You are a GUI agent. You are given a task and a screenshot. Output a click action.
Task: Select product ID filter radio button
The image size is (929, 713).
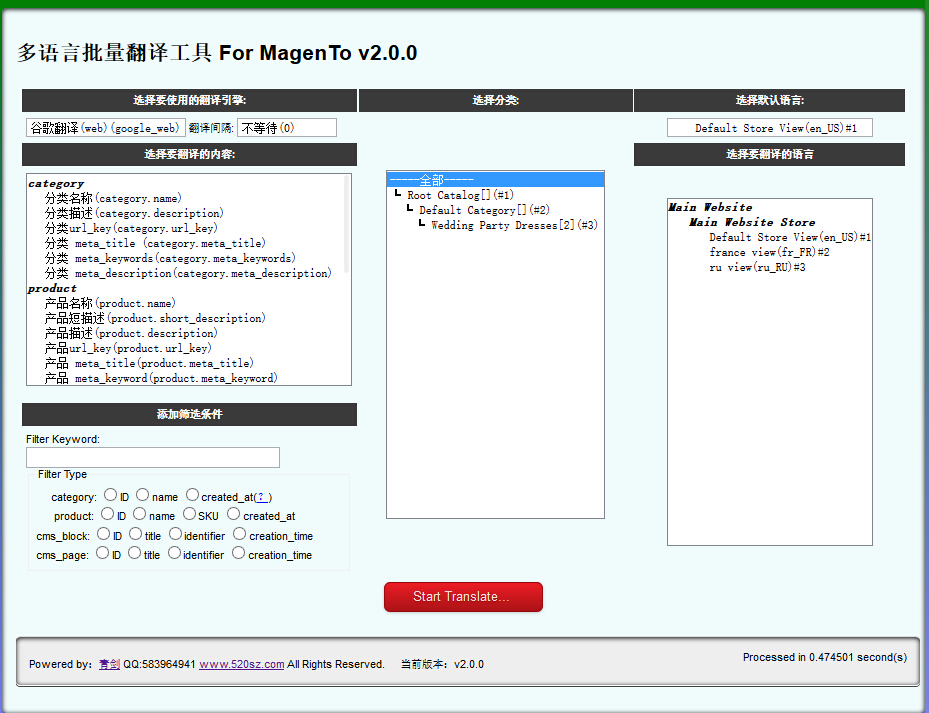[107, 513]
